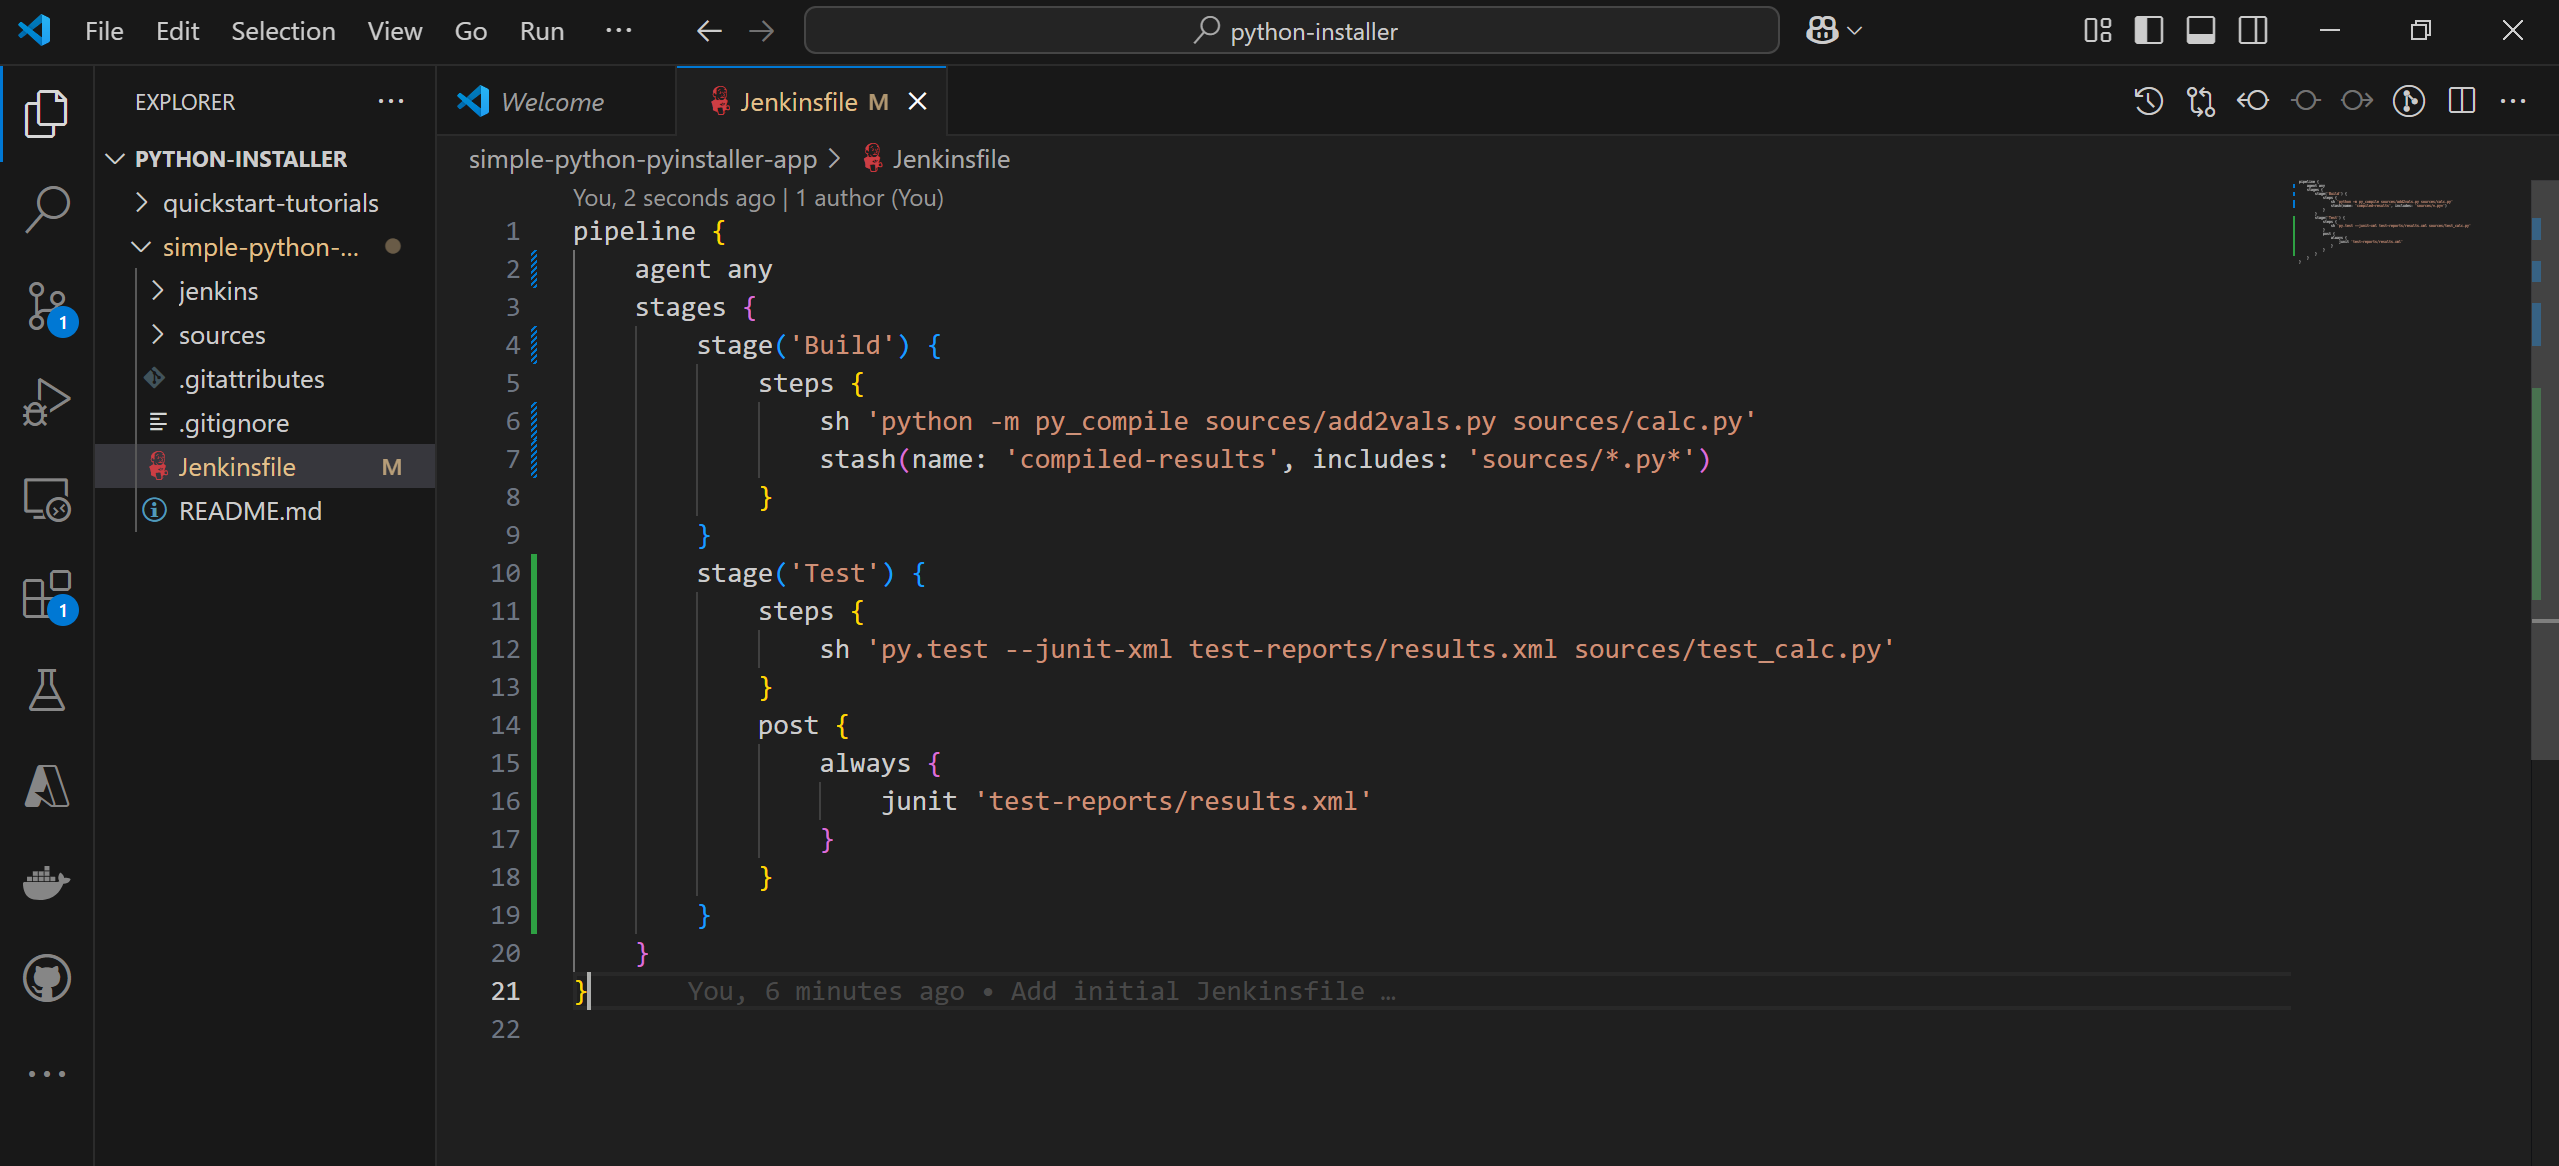Open Copilot dropdown chevron

pyautogui.click(x=1855, y=31)
